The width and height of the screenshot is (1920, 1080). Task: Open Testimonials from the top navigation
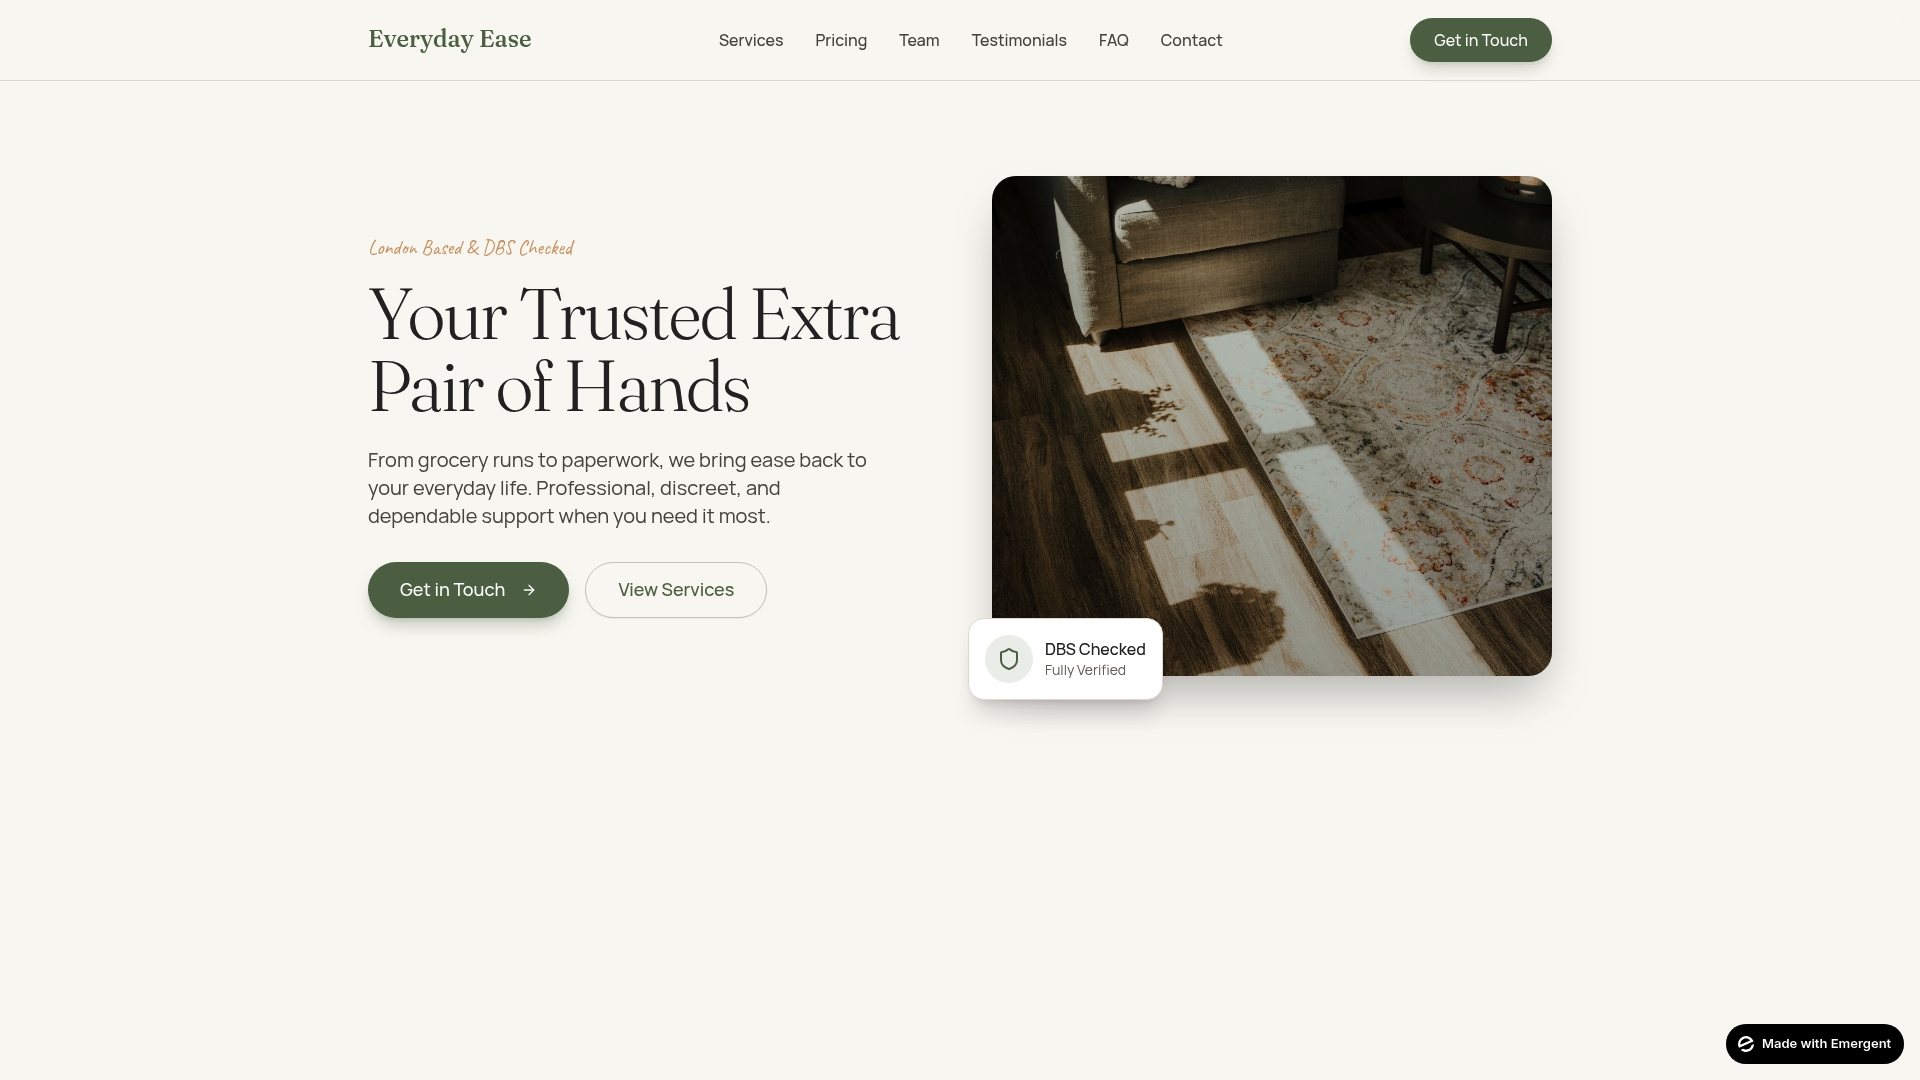coord(1019,40)
